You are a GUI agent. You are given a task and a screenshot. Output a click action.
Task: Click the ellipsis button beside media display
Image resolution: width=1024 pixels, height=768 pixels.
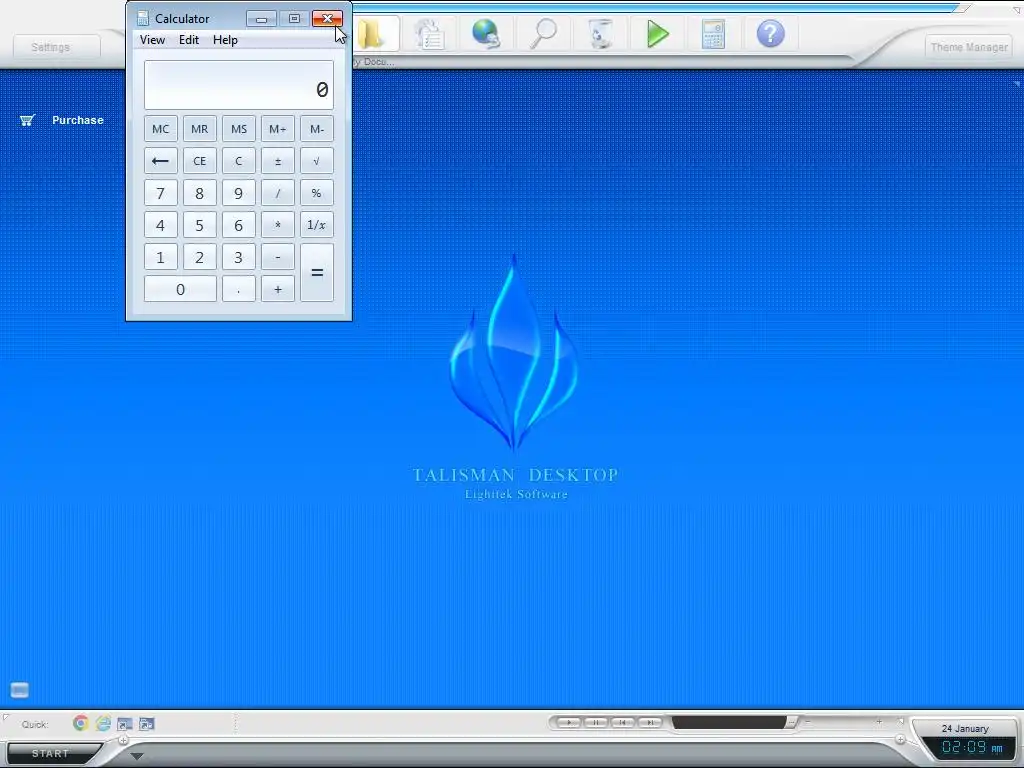[792, 722]
